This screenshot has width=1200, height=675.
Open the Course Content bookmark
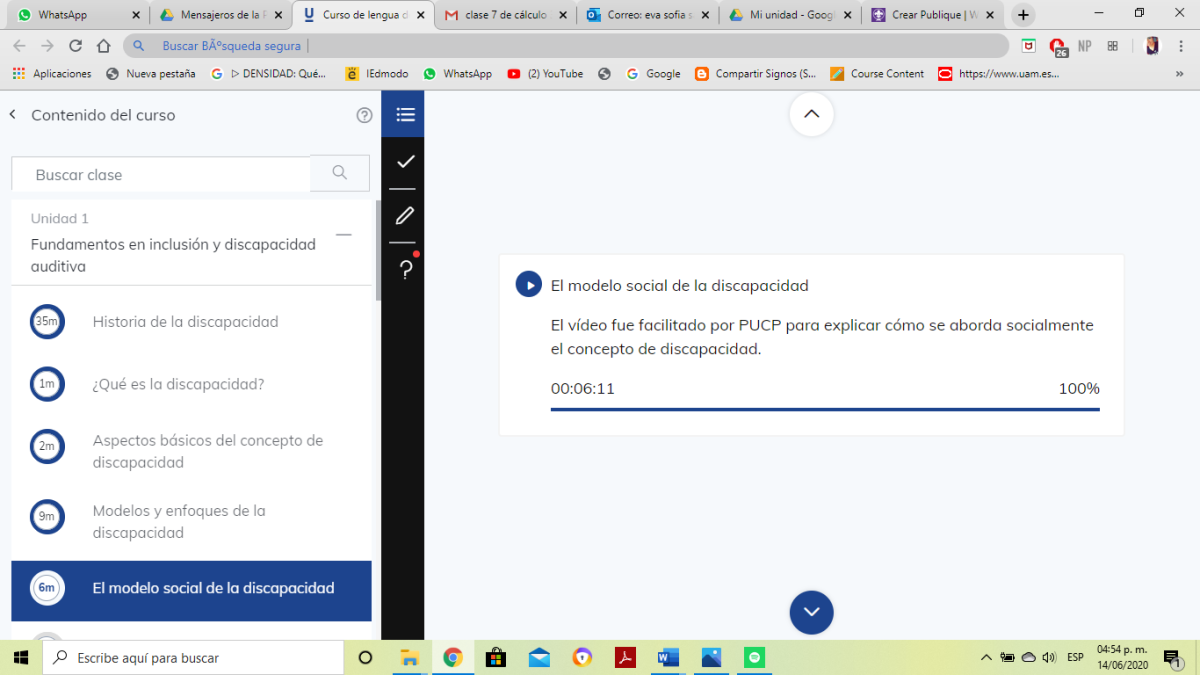[x=877, y=74]
